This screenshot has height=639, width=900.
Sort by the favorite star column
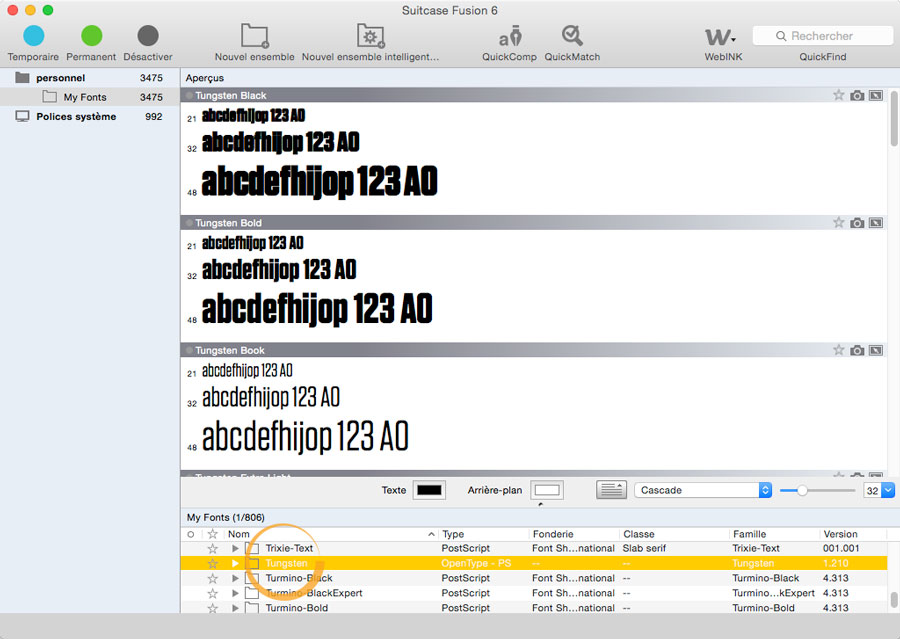point(212,534)
